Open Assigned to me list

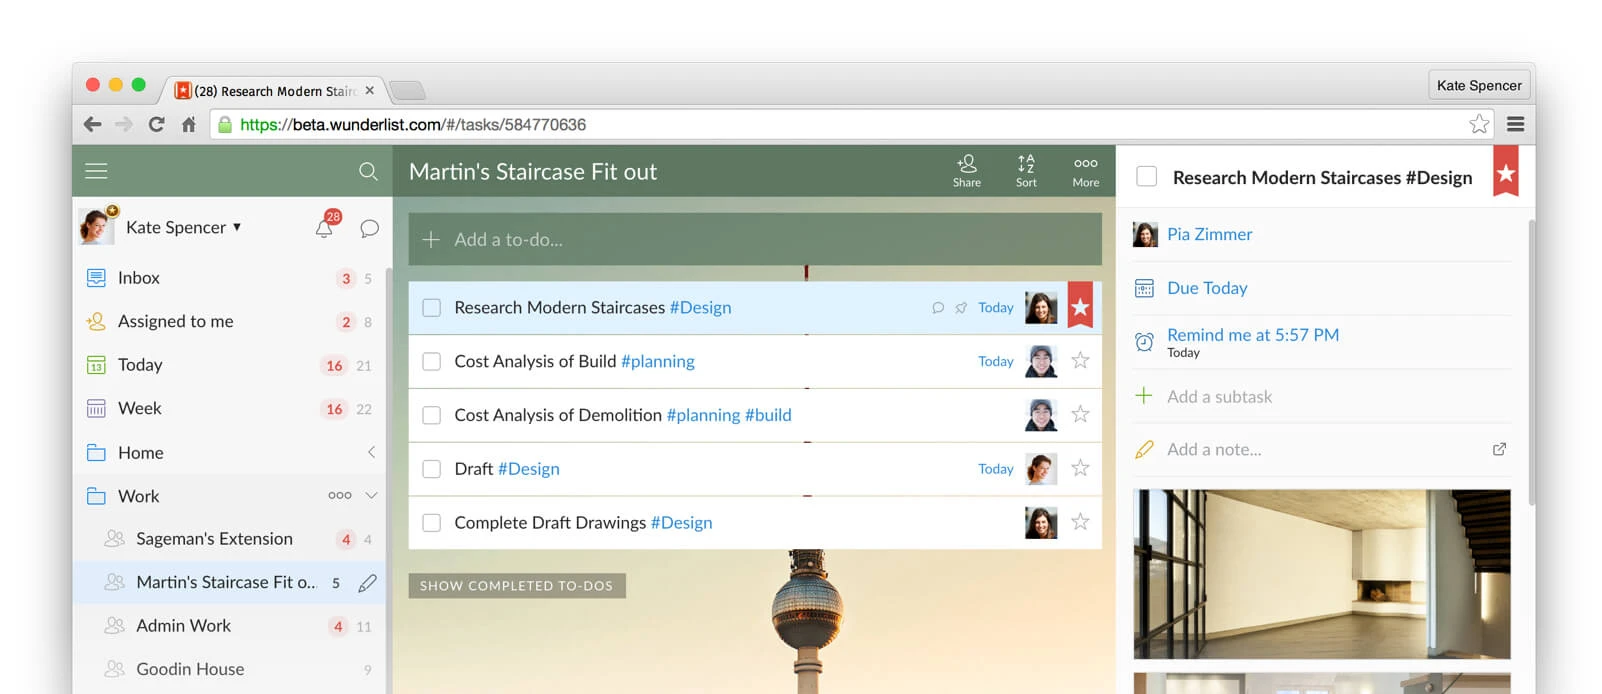229,321
